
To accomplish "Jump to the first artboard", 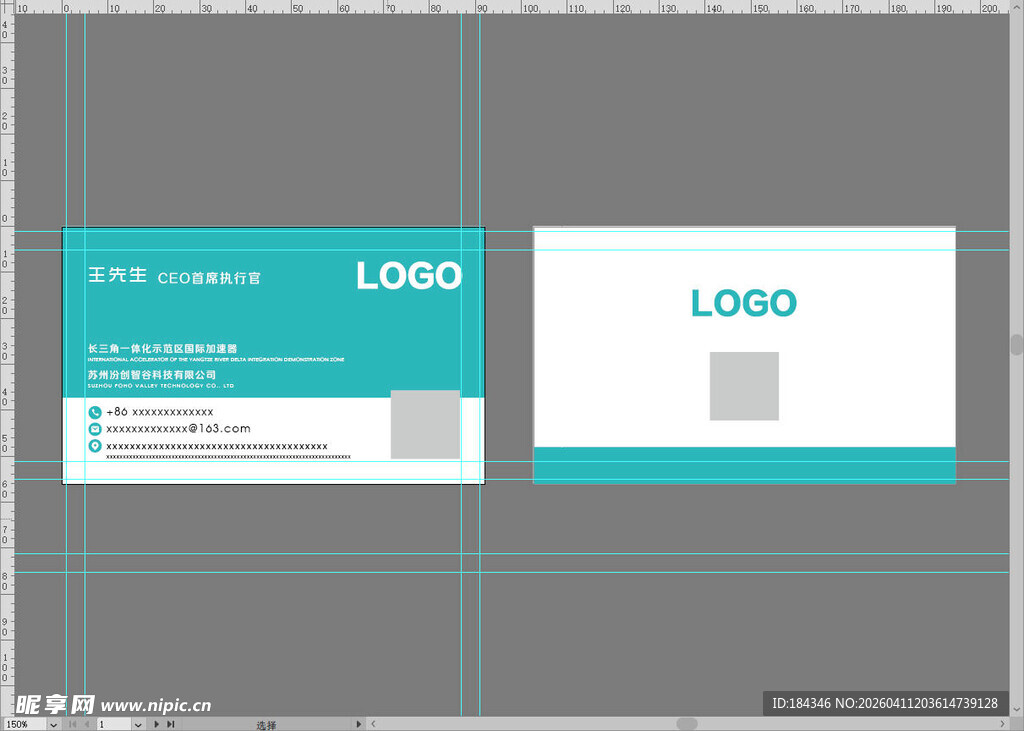I will coord(71,724).
